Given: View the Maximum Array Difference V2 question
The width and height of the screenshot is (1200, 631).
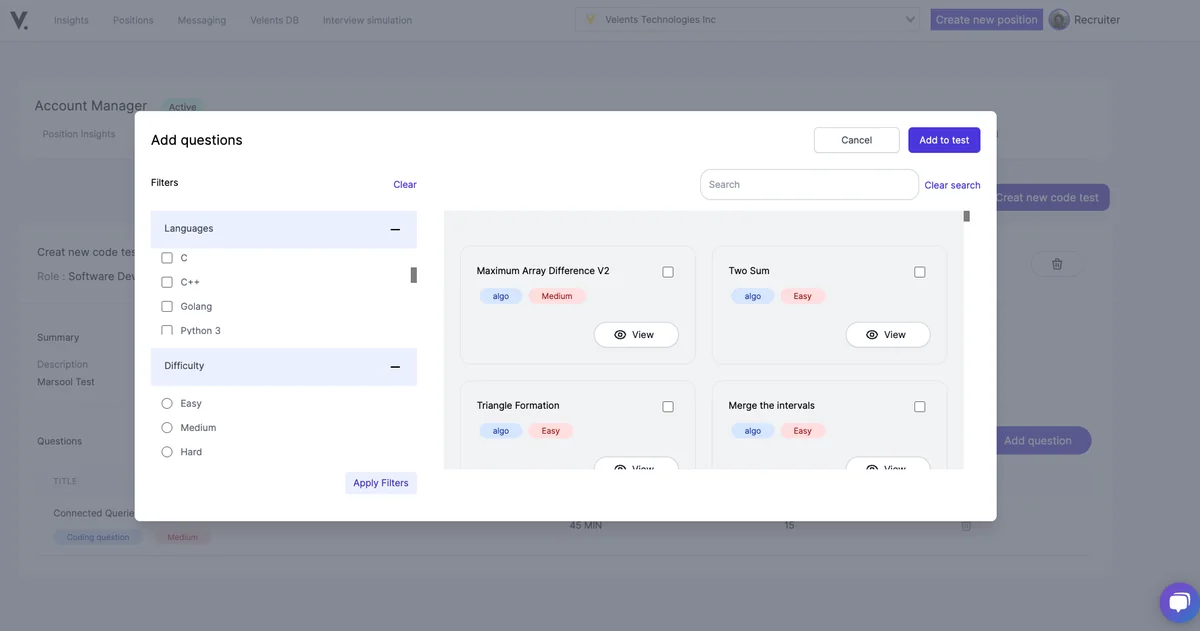Looking at the screenshot, I should click(636, 335).
